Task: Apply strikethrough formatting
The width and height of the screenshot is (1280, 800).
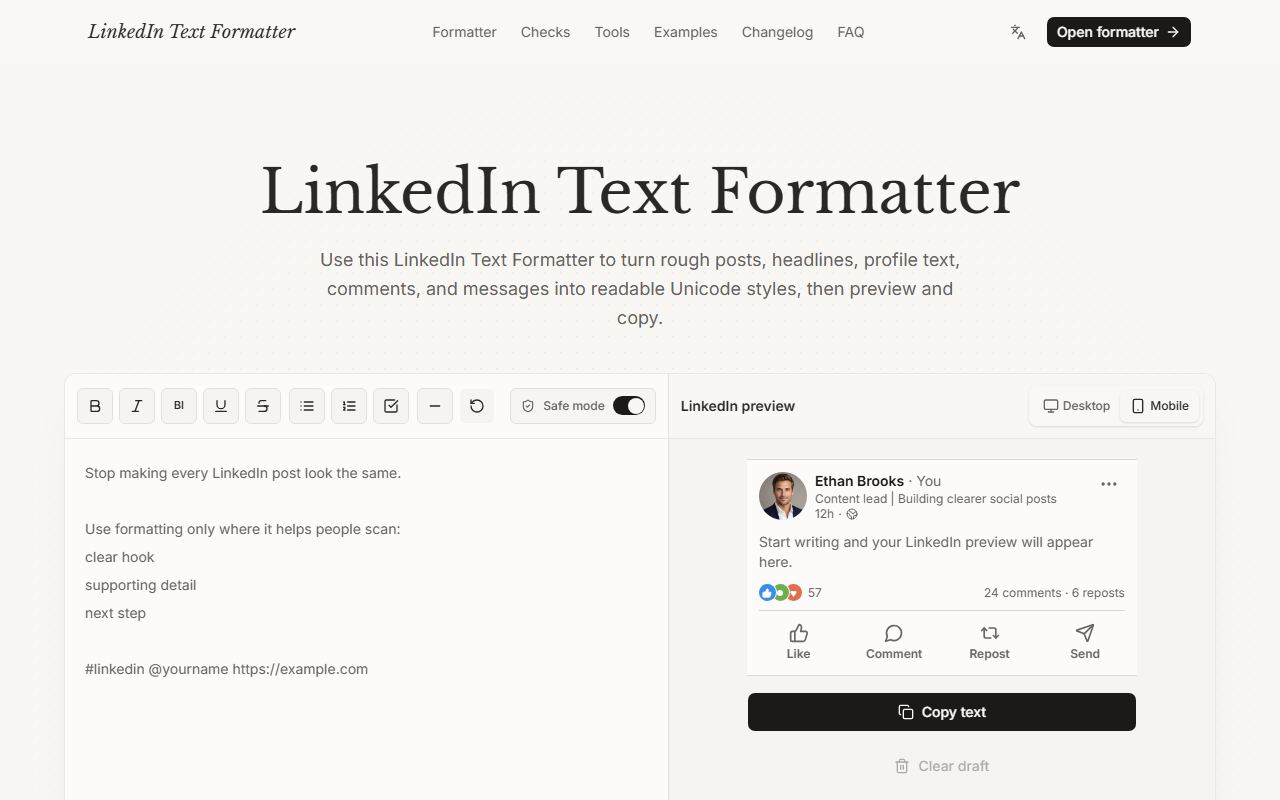Action: [x=263, y=406]
